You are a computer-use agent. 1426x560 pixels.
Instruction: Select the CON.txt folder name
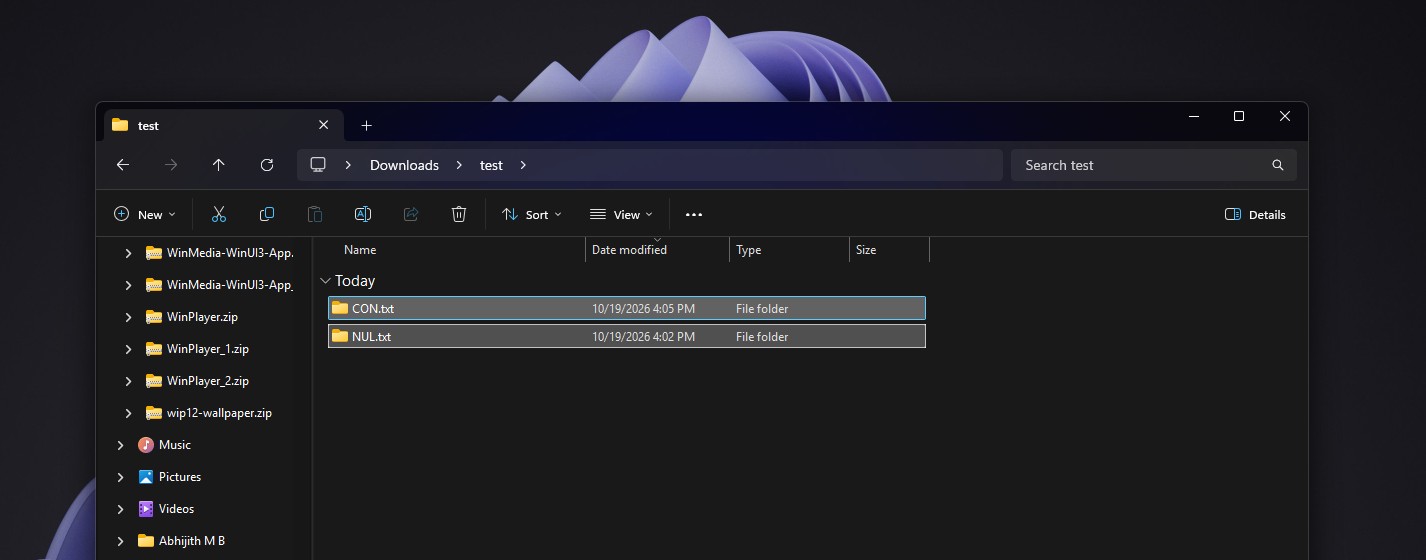[373, 309]
